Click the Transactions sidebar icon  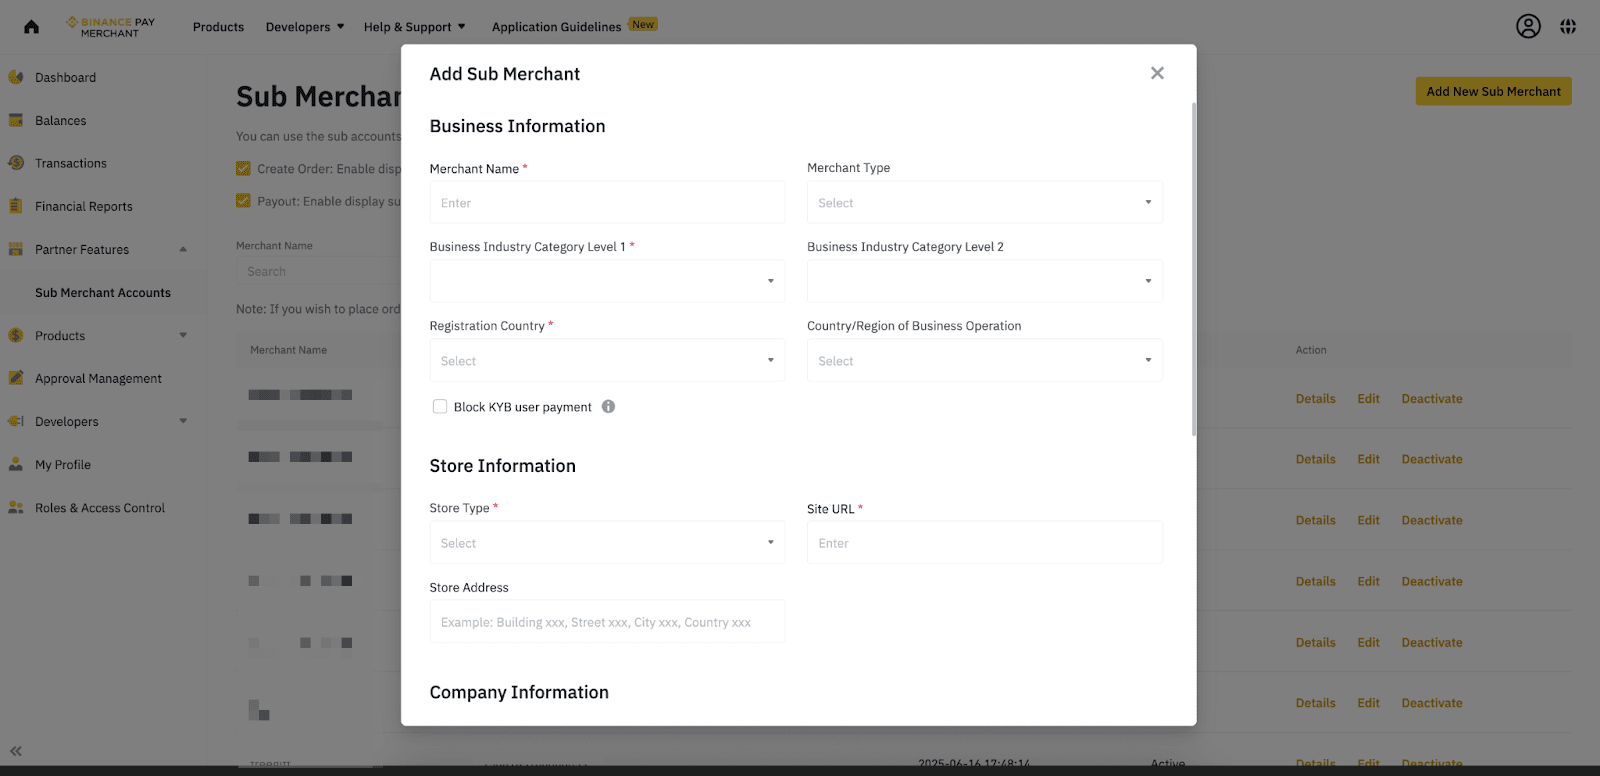[16, 163]
